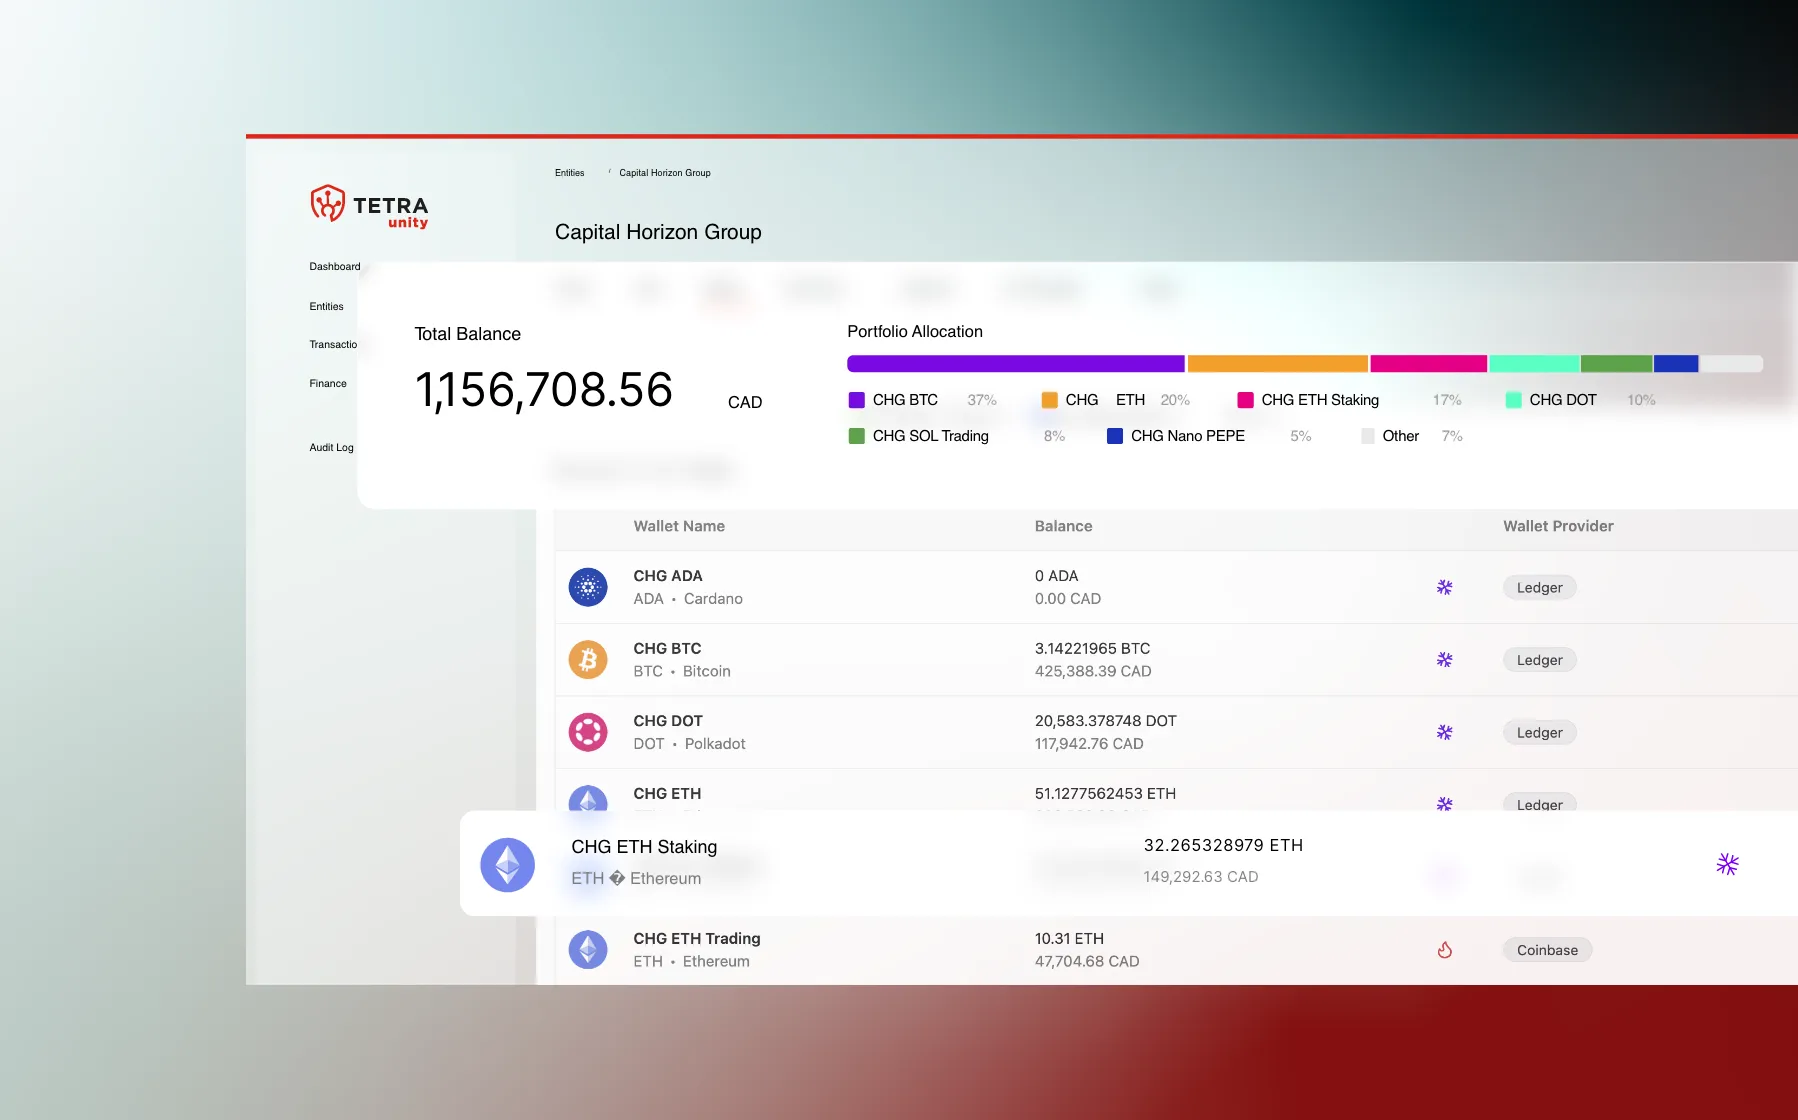Click the Coinbase provider badge

point(1546,950)
